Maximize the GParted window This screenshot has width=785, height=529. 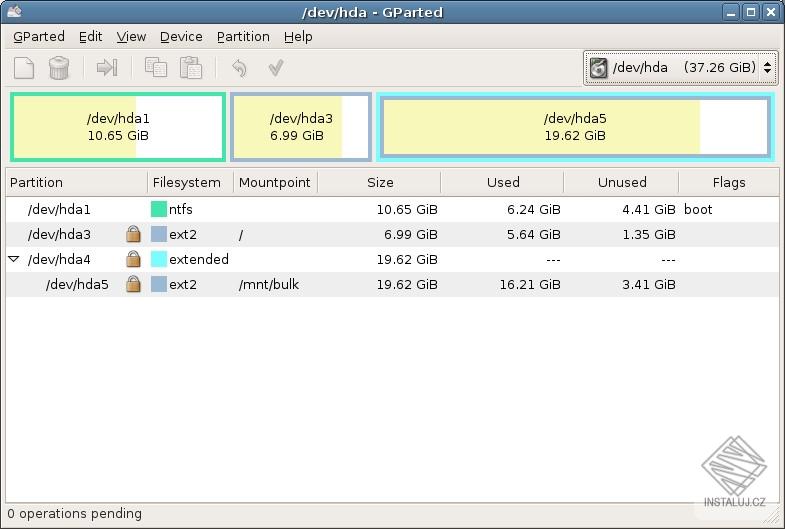(751, 12)
